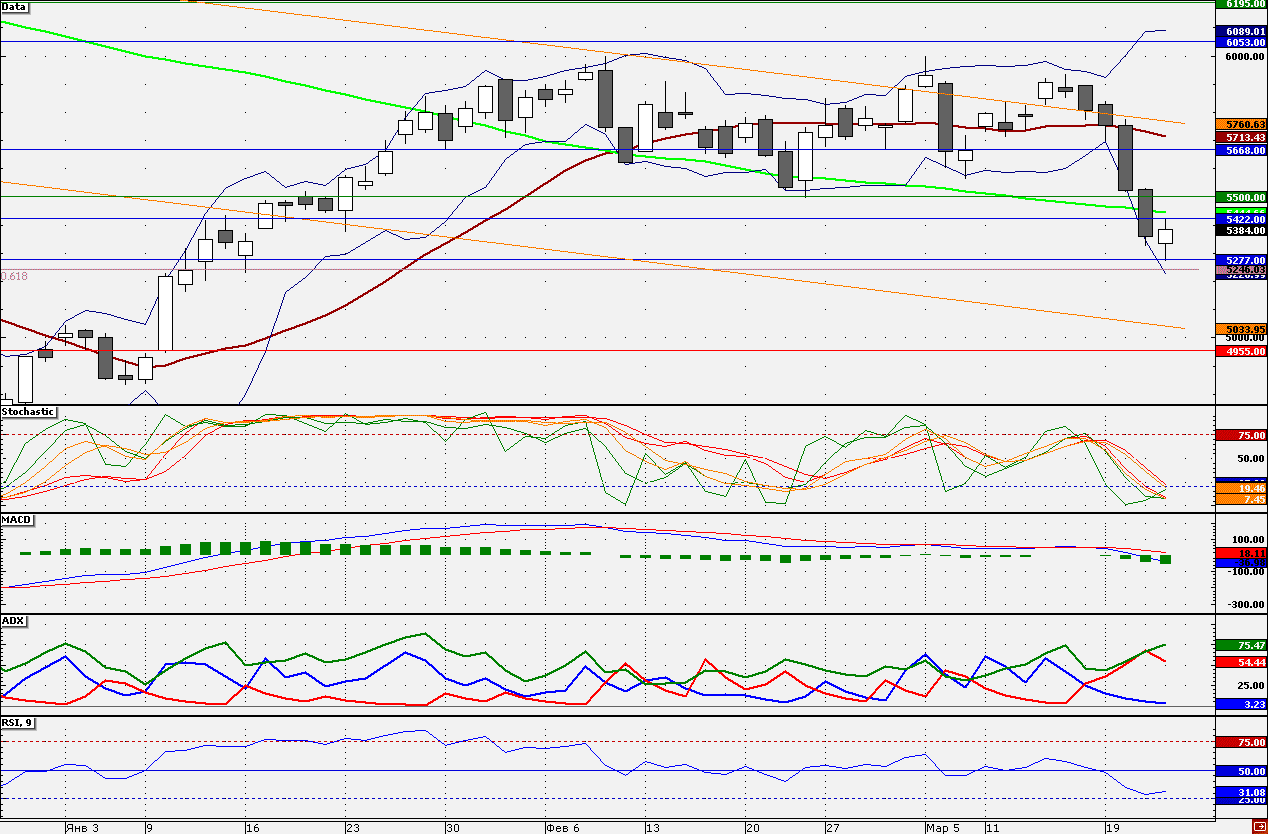Click the RSI 31.08 blue value tag
Viewport: 1268px width, 834px height.
point(1241,793)
